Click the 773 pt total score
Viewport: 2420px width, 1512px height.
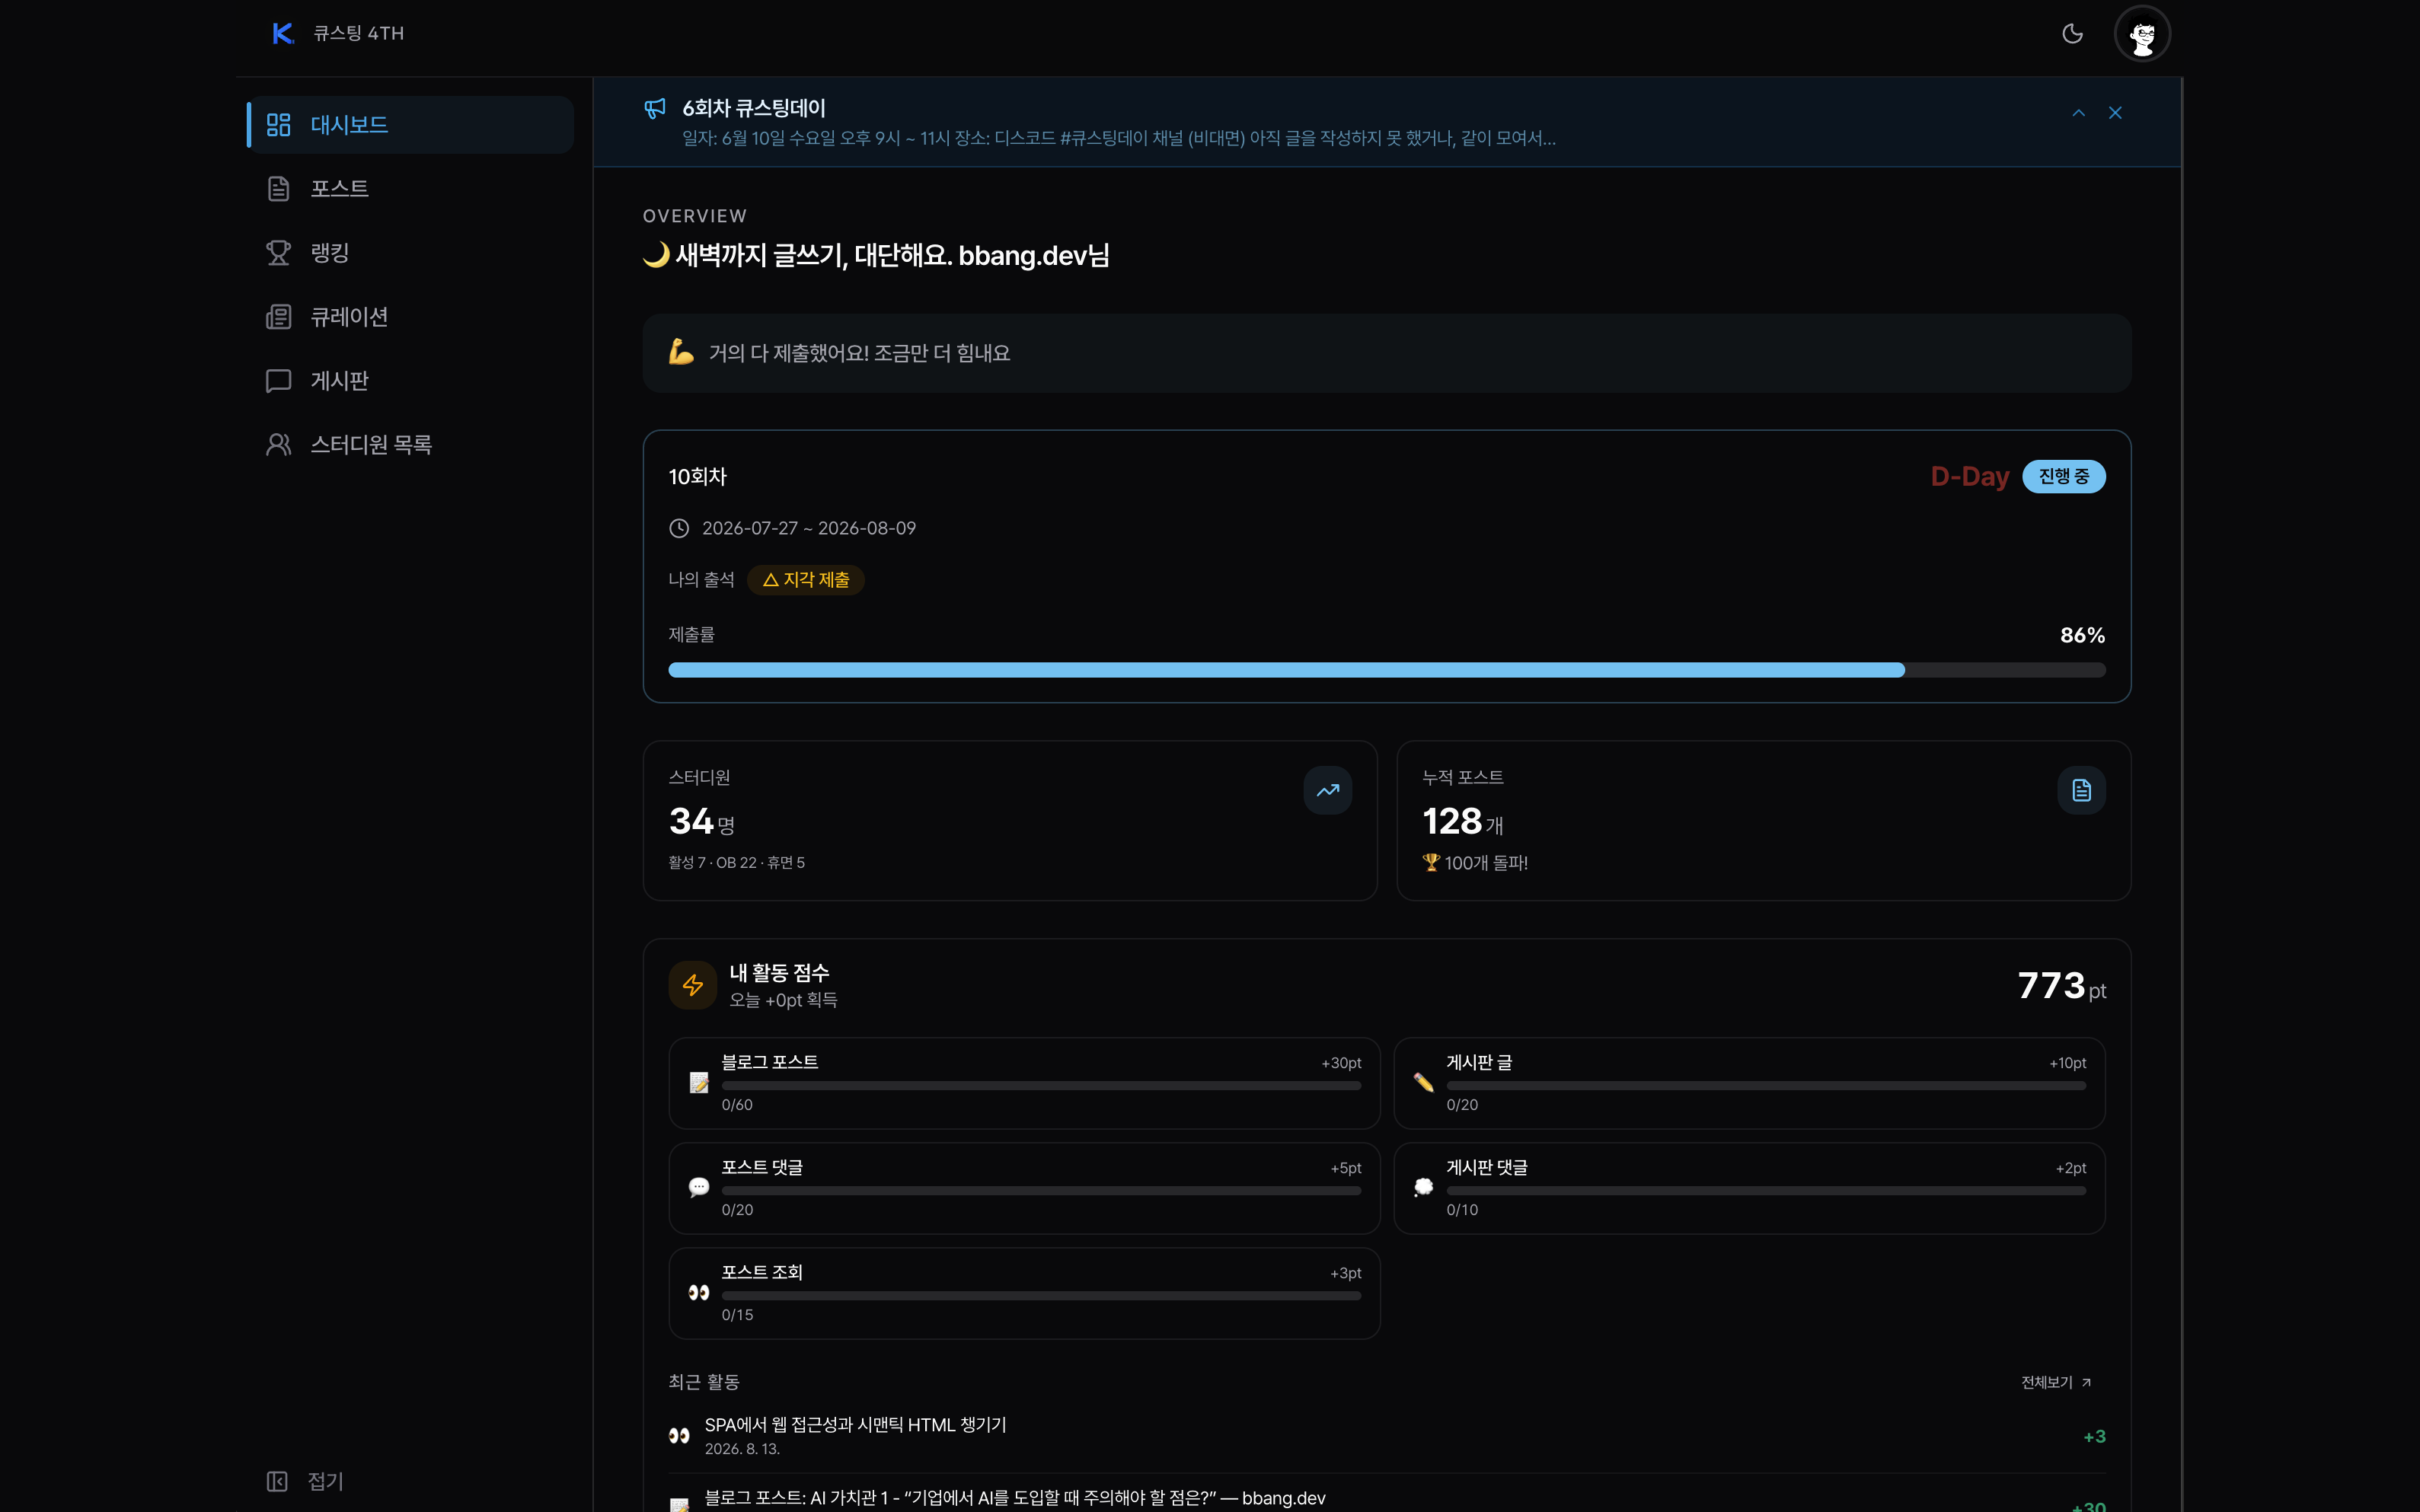(2062, 986)
